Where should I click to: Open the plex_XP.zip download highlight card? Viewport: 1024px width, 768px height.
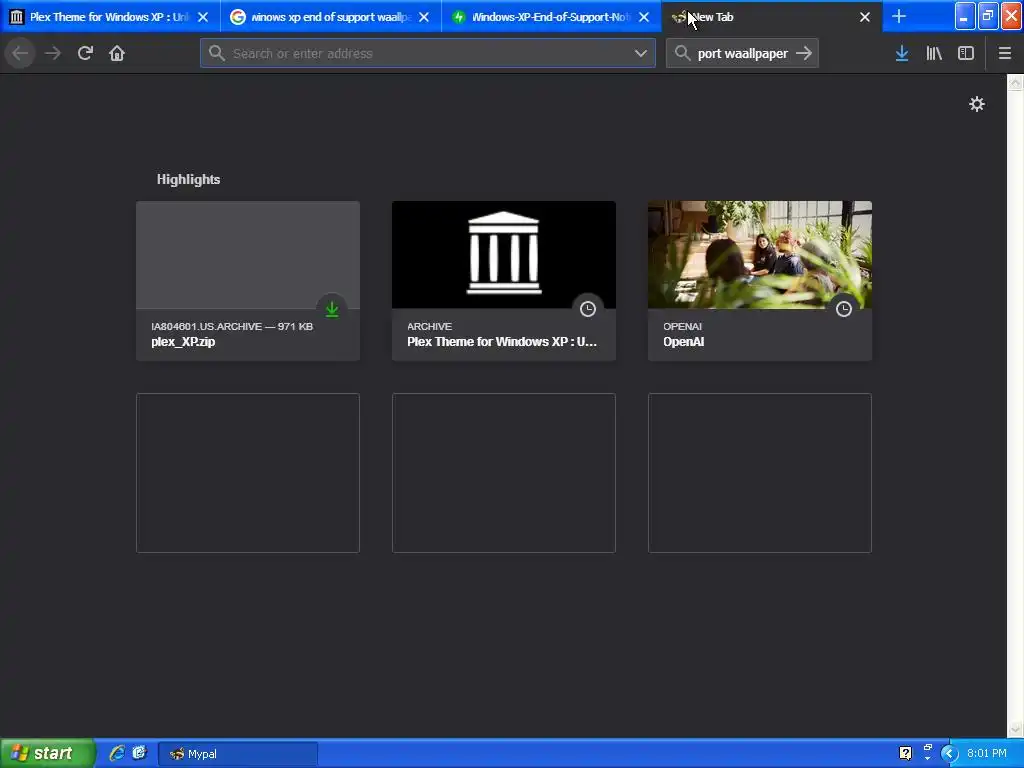[x=248, y=281]
